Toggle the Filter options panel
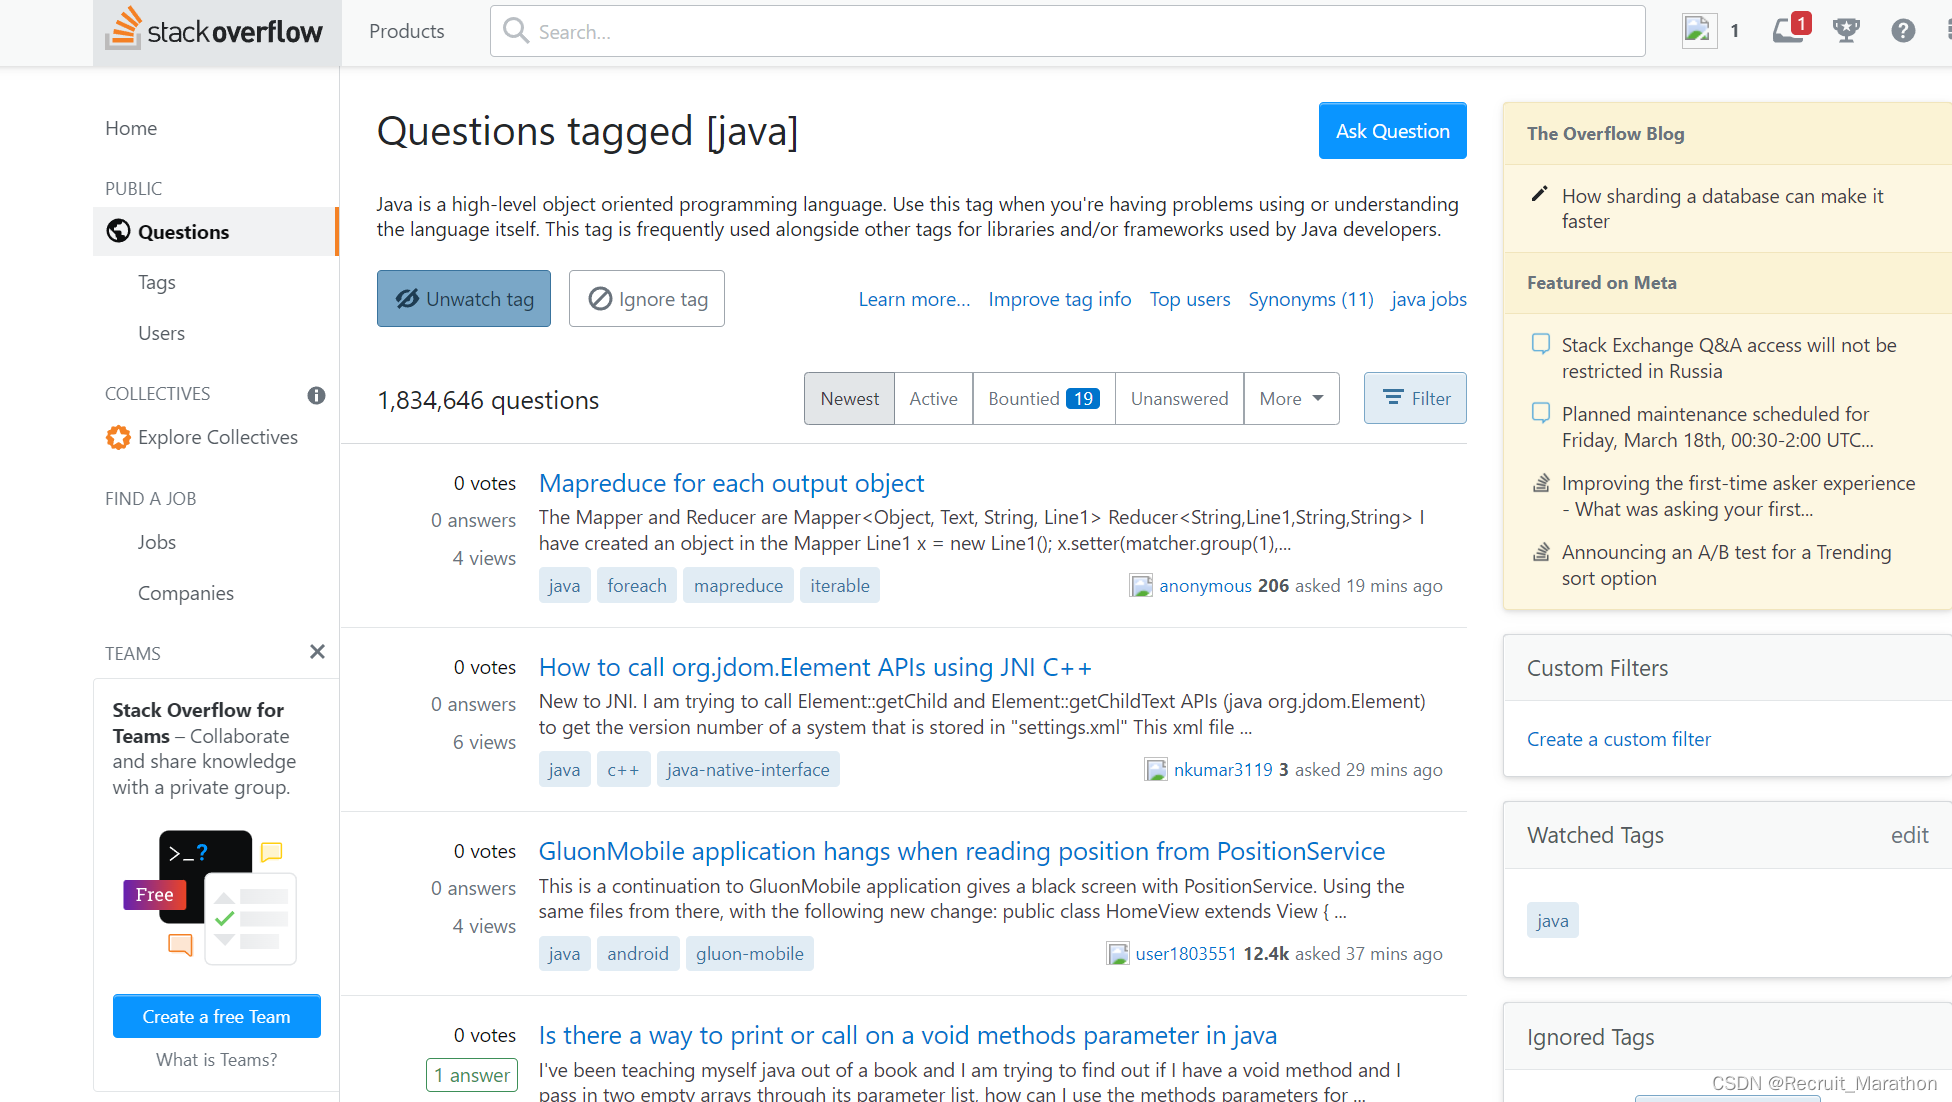Image resolution: width=1952 pixels, height=1102 pixels. click(1415, 398)
